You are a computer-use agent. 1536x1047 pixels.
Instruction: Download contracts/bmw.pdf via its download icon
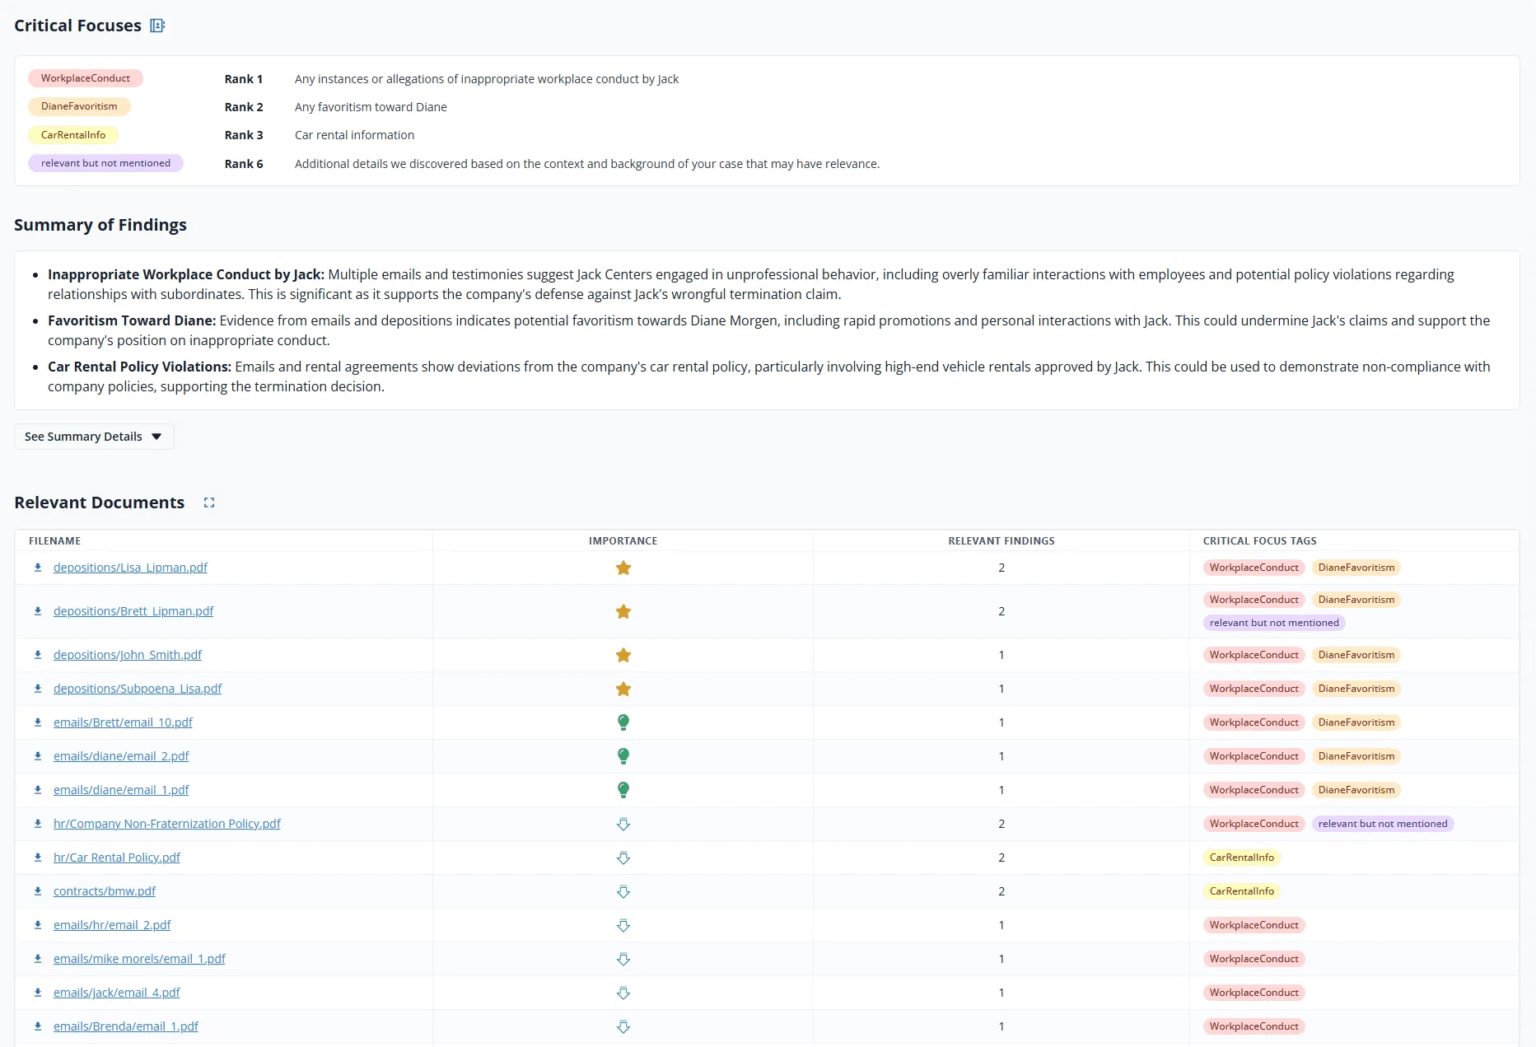click(x=37, y=891)
